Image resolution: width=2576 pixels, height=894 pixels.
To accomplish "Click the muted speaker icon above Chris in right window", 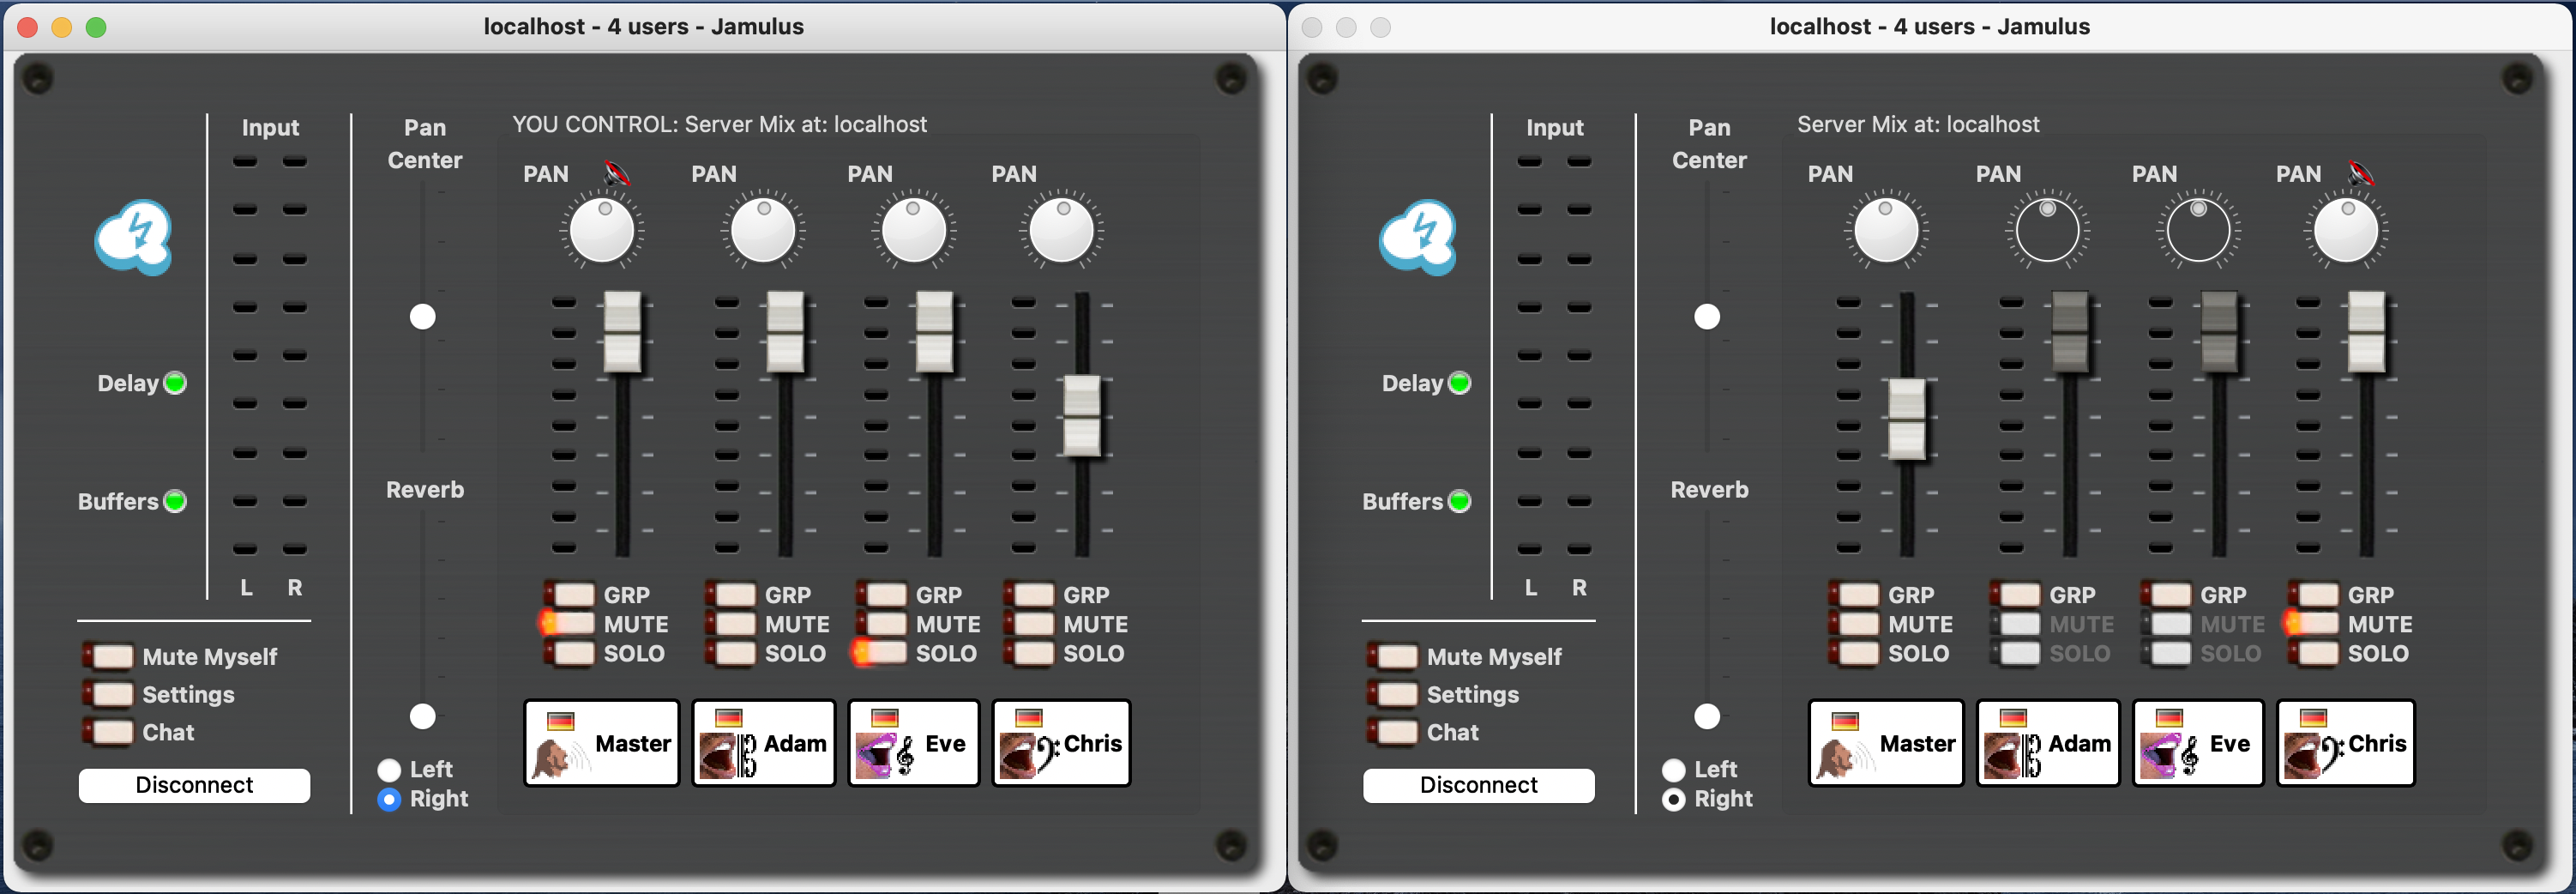I will click(2361, 174).
